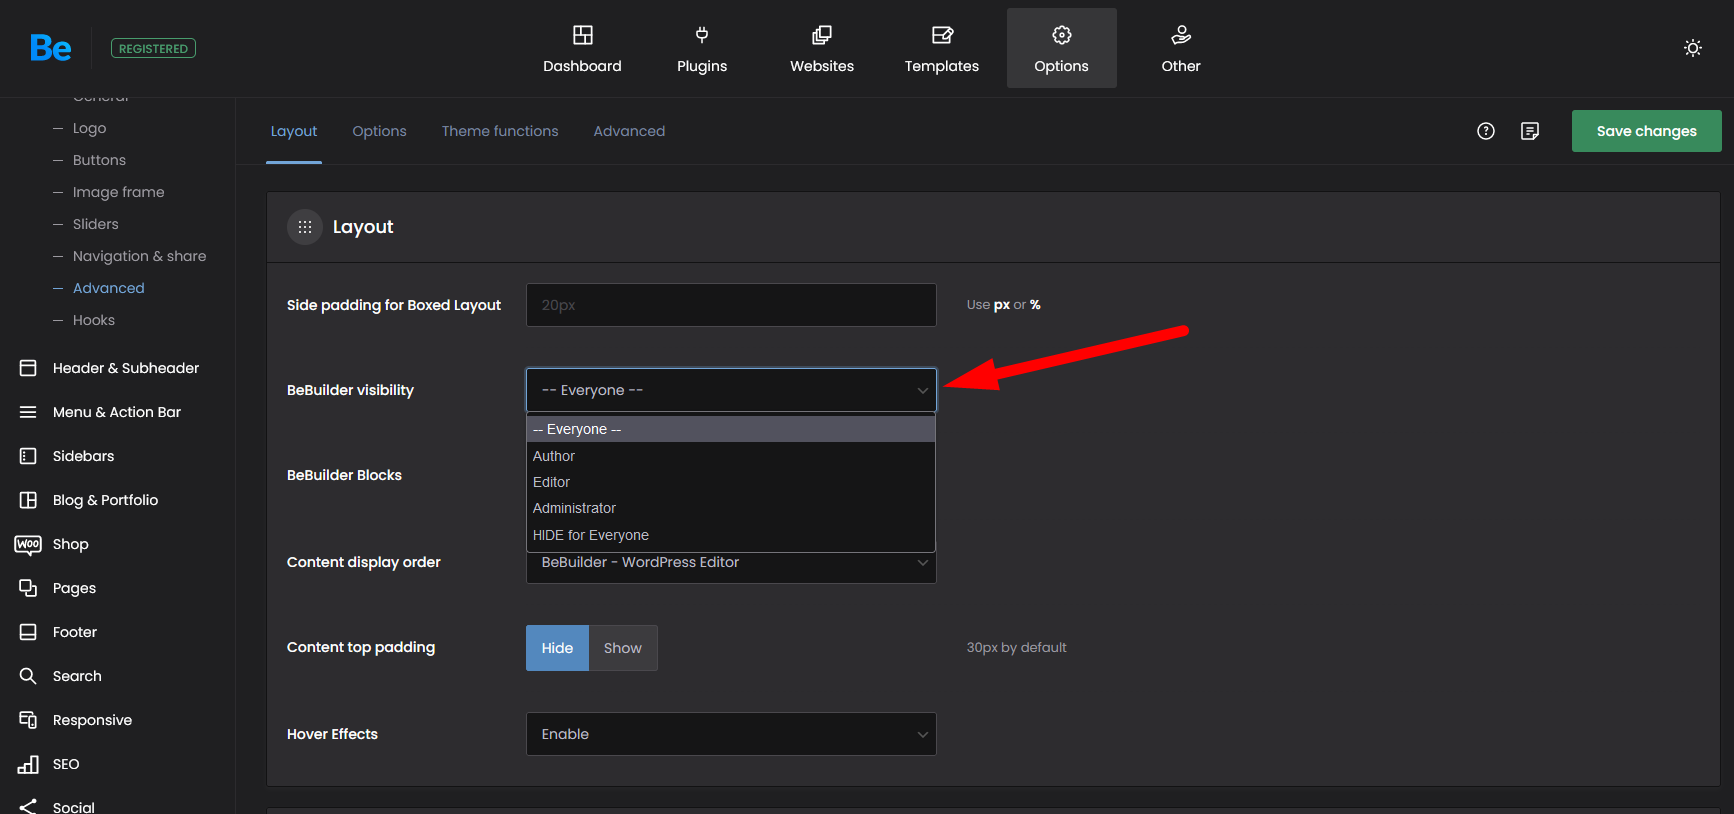Click the REGISTERED badge

pos(153,48)
